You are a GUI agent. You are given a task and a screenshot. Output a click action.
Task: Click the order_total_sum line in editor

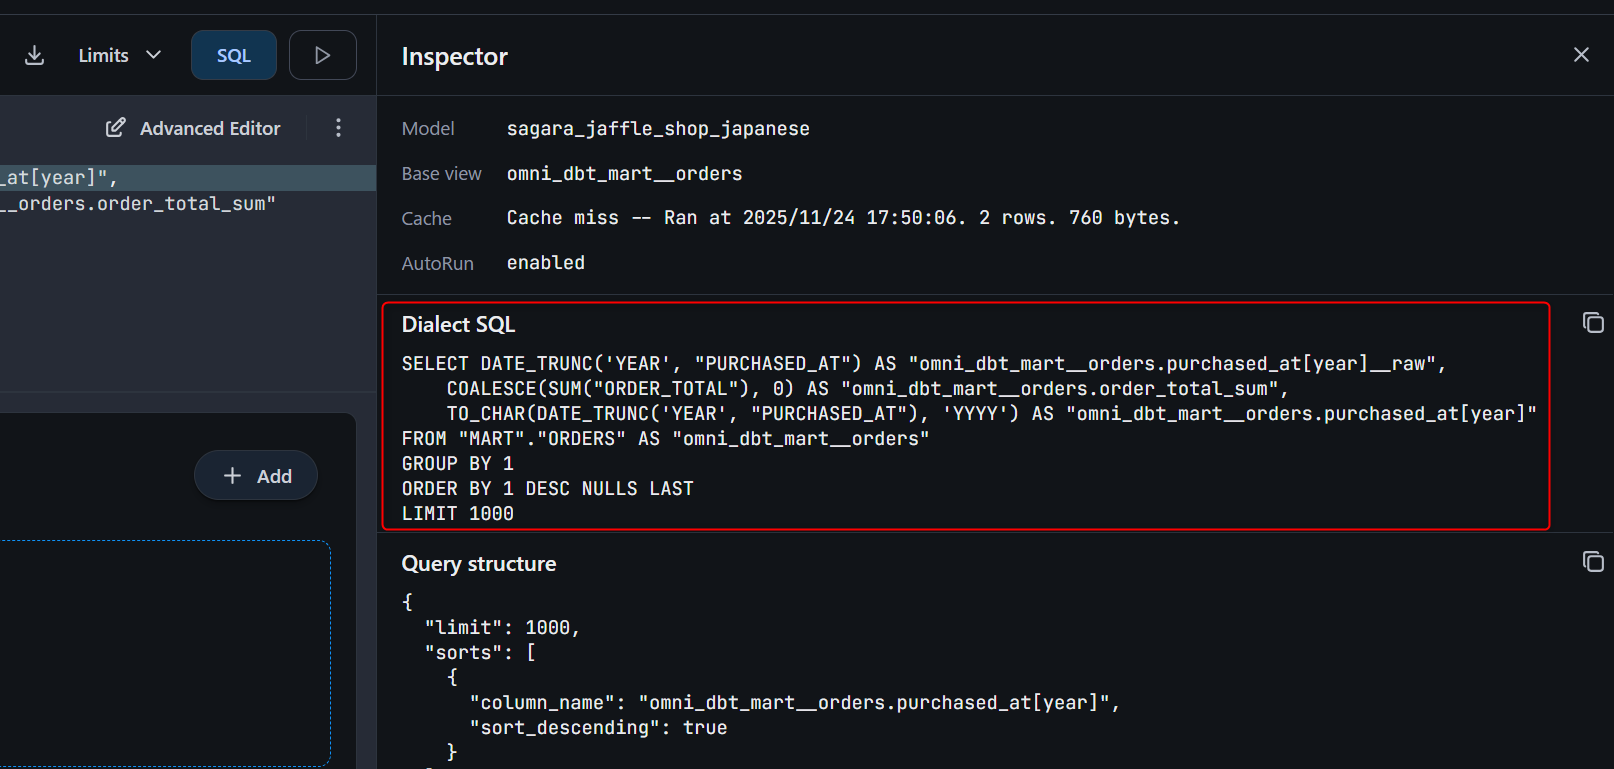pos(140,204)
